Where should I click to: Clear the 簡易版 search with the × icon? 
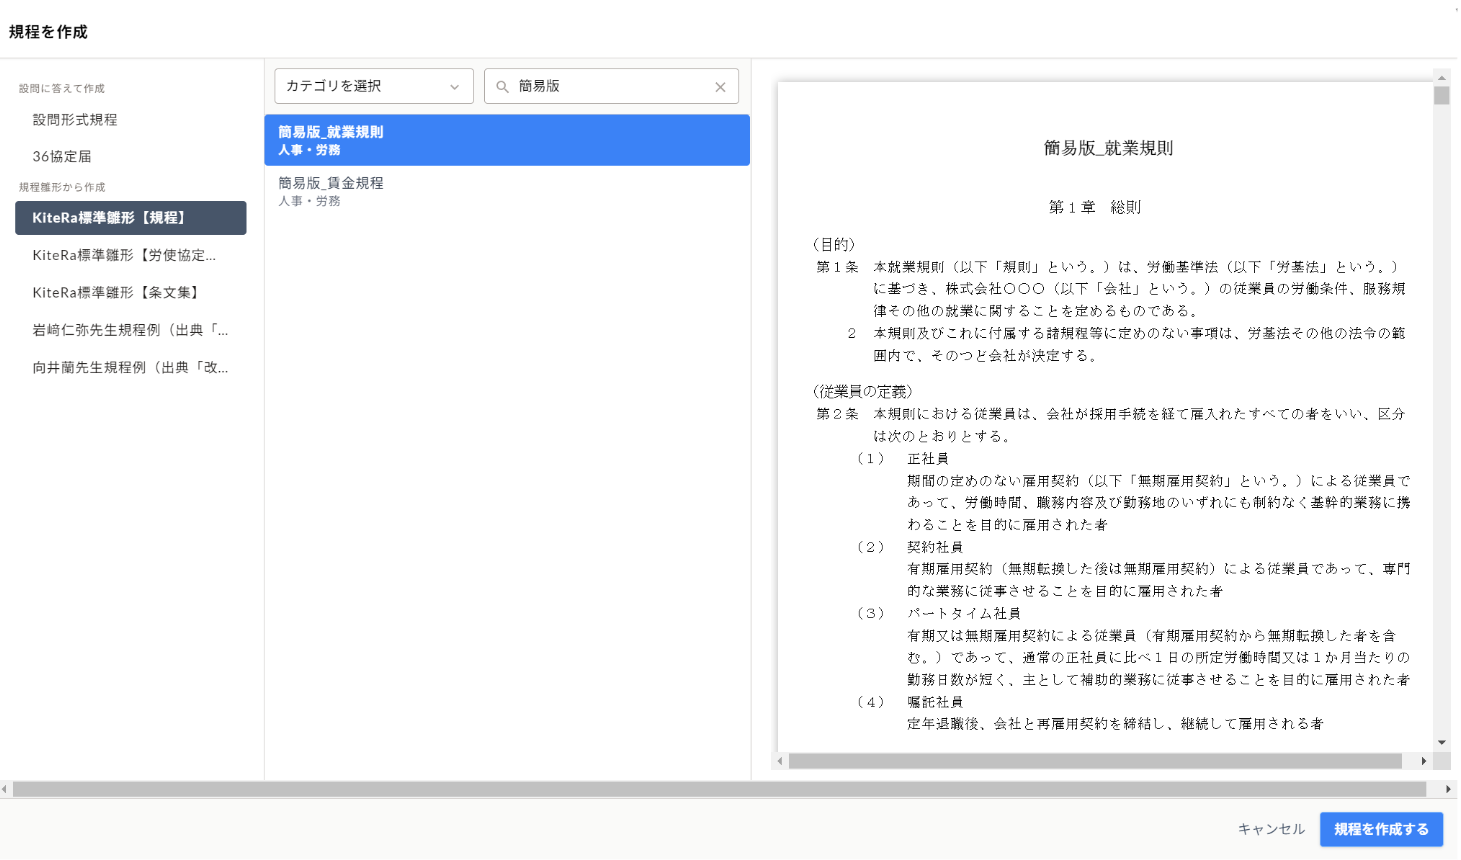coord(720,86)
